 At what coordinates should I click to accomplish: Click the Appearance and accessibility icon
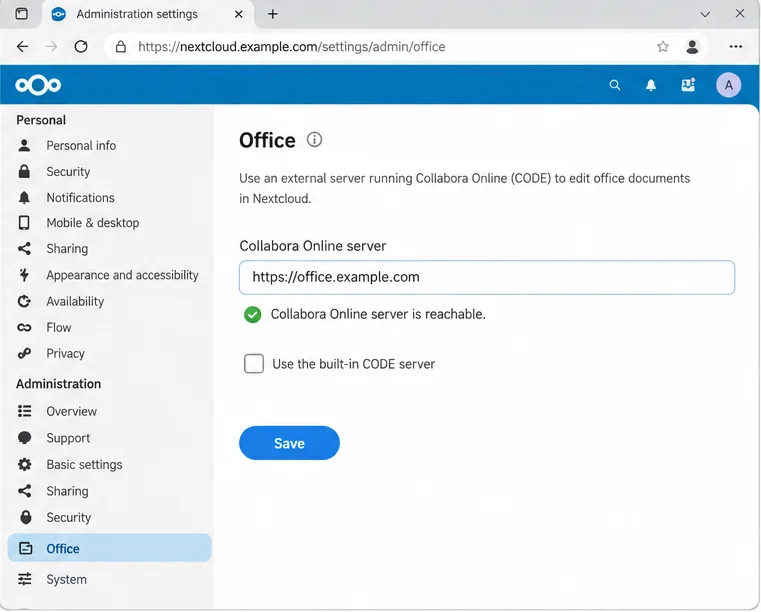click(x=24, y=275)
